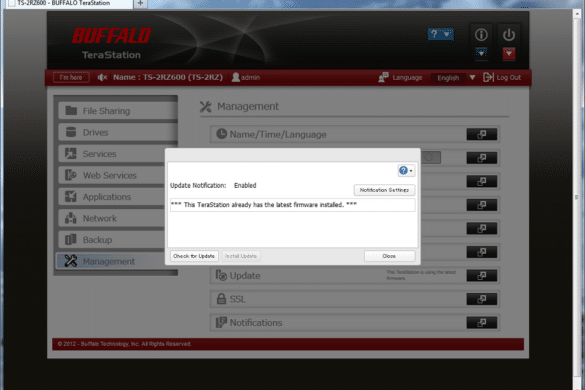Image resolution: width=585 pixels, height=390 pixels.
Task: Go to Web Services section
Action: 112,175
